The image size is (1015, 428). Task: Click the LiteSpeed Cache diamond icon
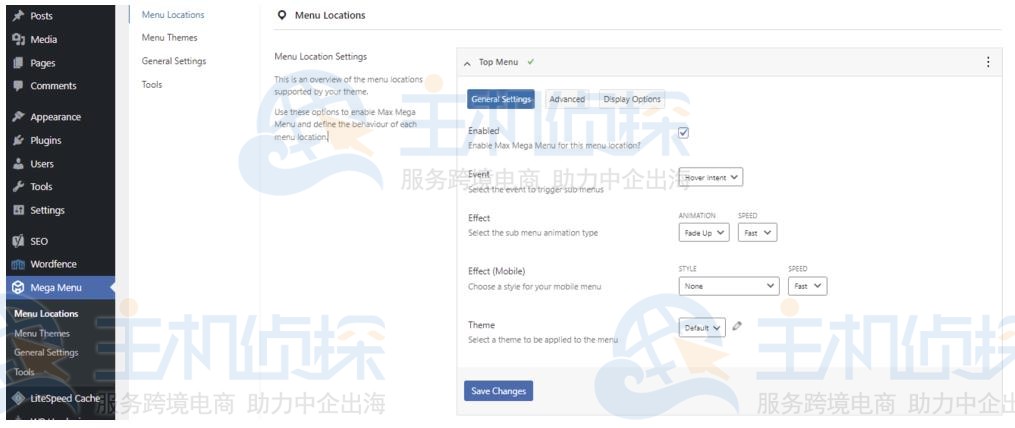click(x=18, y=398)
